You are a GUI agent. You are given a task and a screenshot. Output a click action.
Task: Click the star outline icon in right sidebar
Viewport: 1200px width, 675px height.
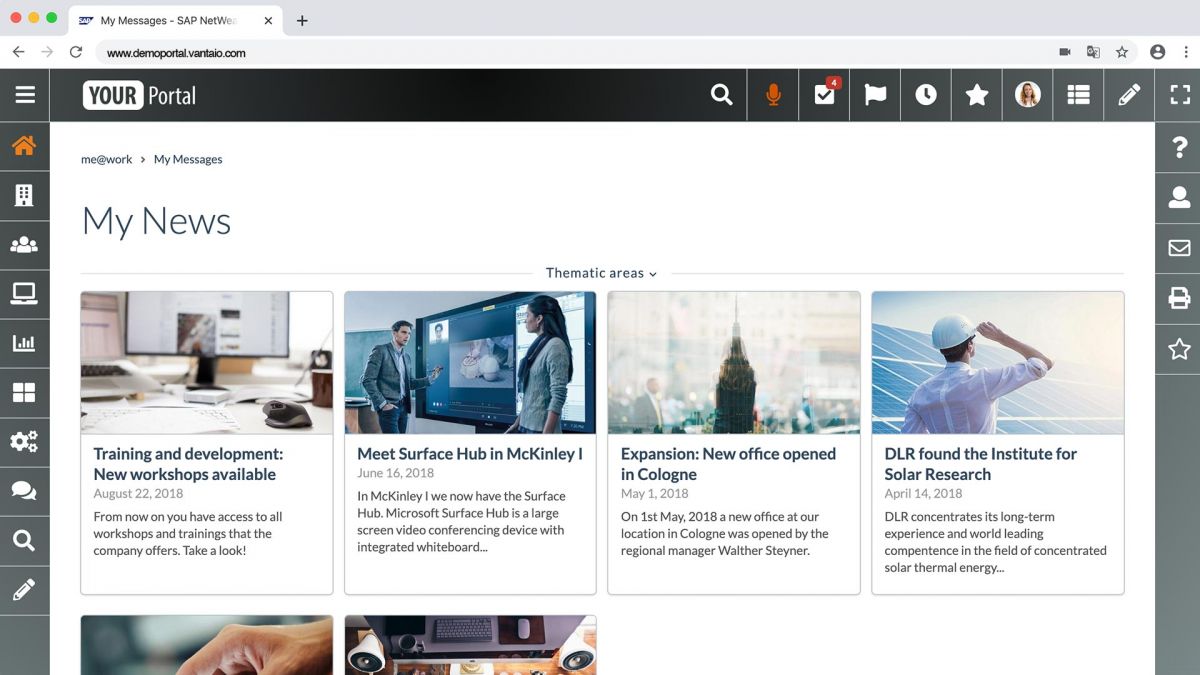[1179, 349]
